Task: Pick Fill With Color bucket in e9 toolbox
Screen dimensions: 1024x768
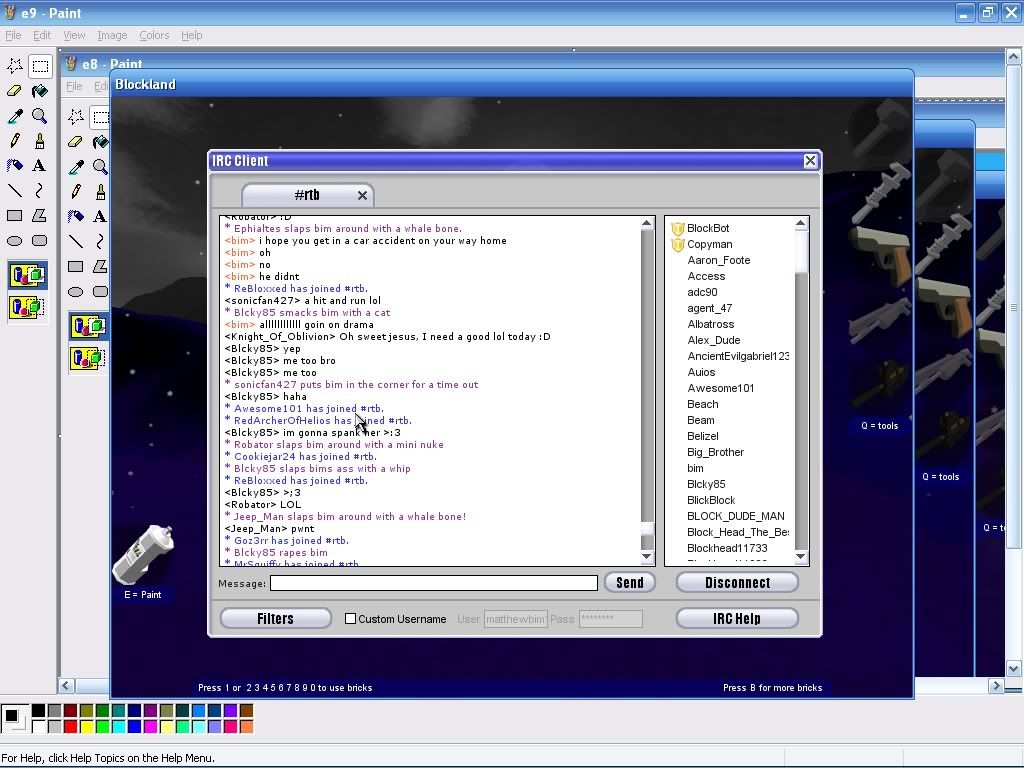Action: pyautogui.click(x=40, y=91)
